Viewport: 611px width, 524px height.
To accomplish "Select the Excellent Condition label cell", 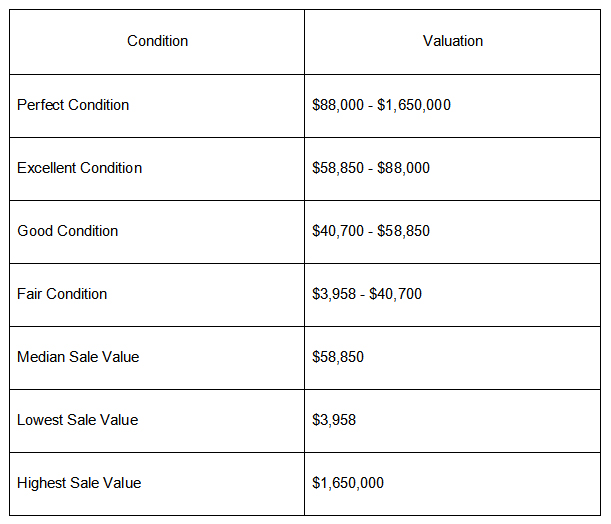I will tap(79, 168).
